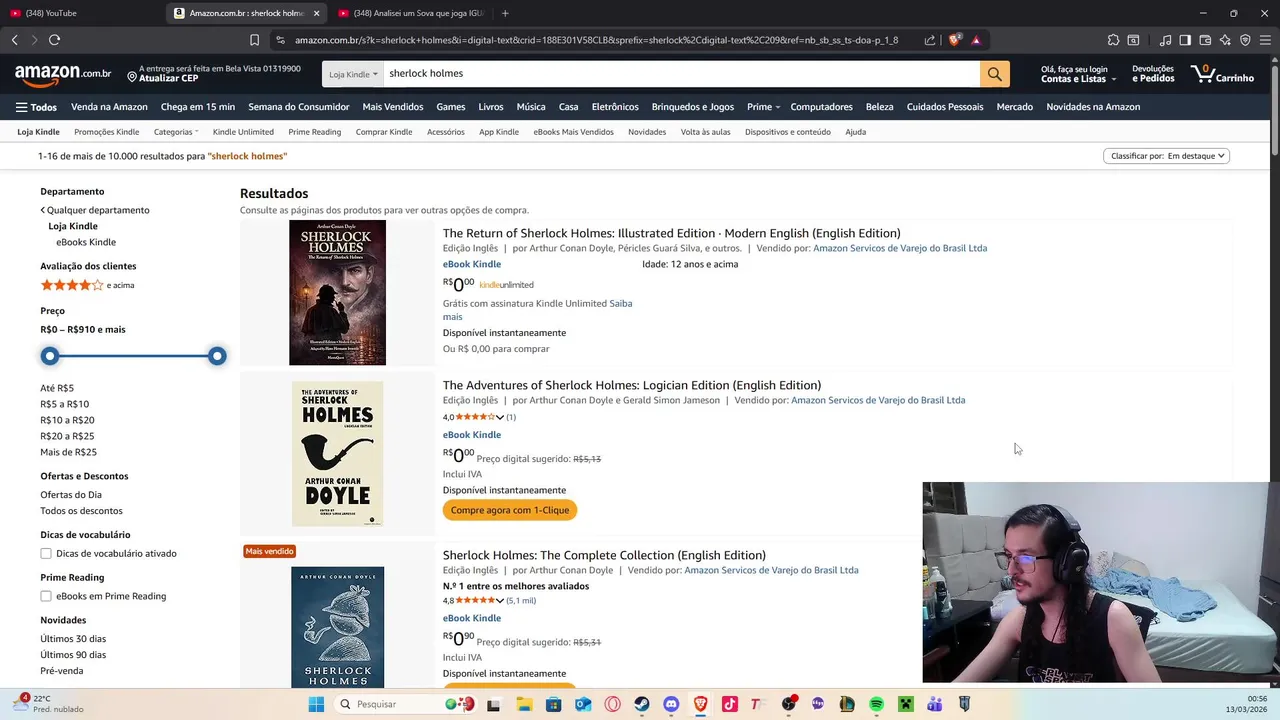Check eBooks em Prime Reading filter

pos(46,596)
